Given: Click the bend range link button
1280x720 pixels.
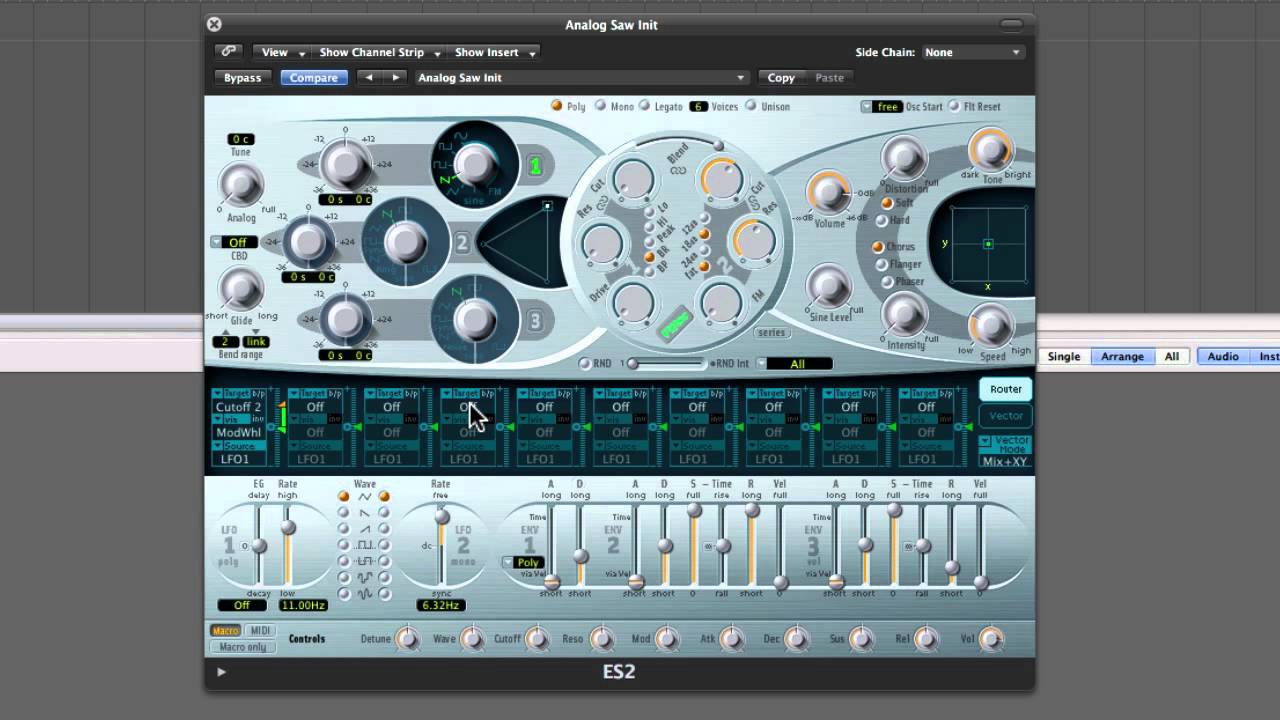Looking at the screenshot, I should (x=256, y=342).
